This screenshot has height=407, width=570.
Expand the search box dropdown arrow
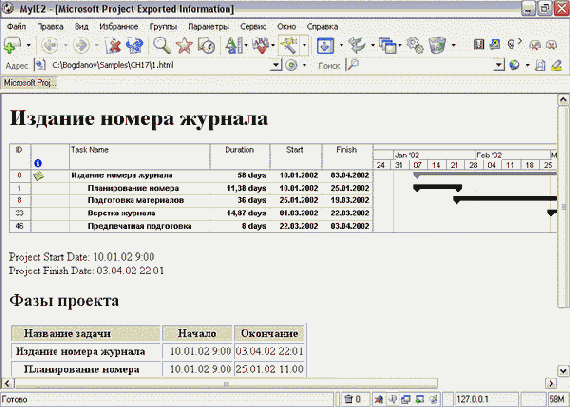(x=499, y=65)
